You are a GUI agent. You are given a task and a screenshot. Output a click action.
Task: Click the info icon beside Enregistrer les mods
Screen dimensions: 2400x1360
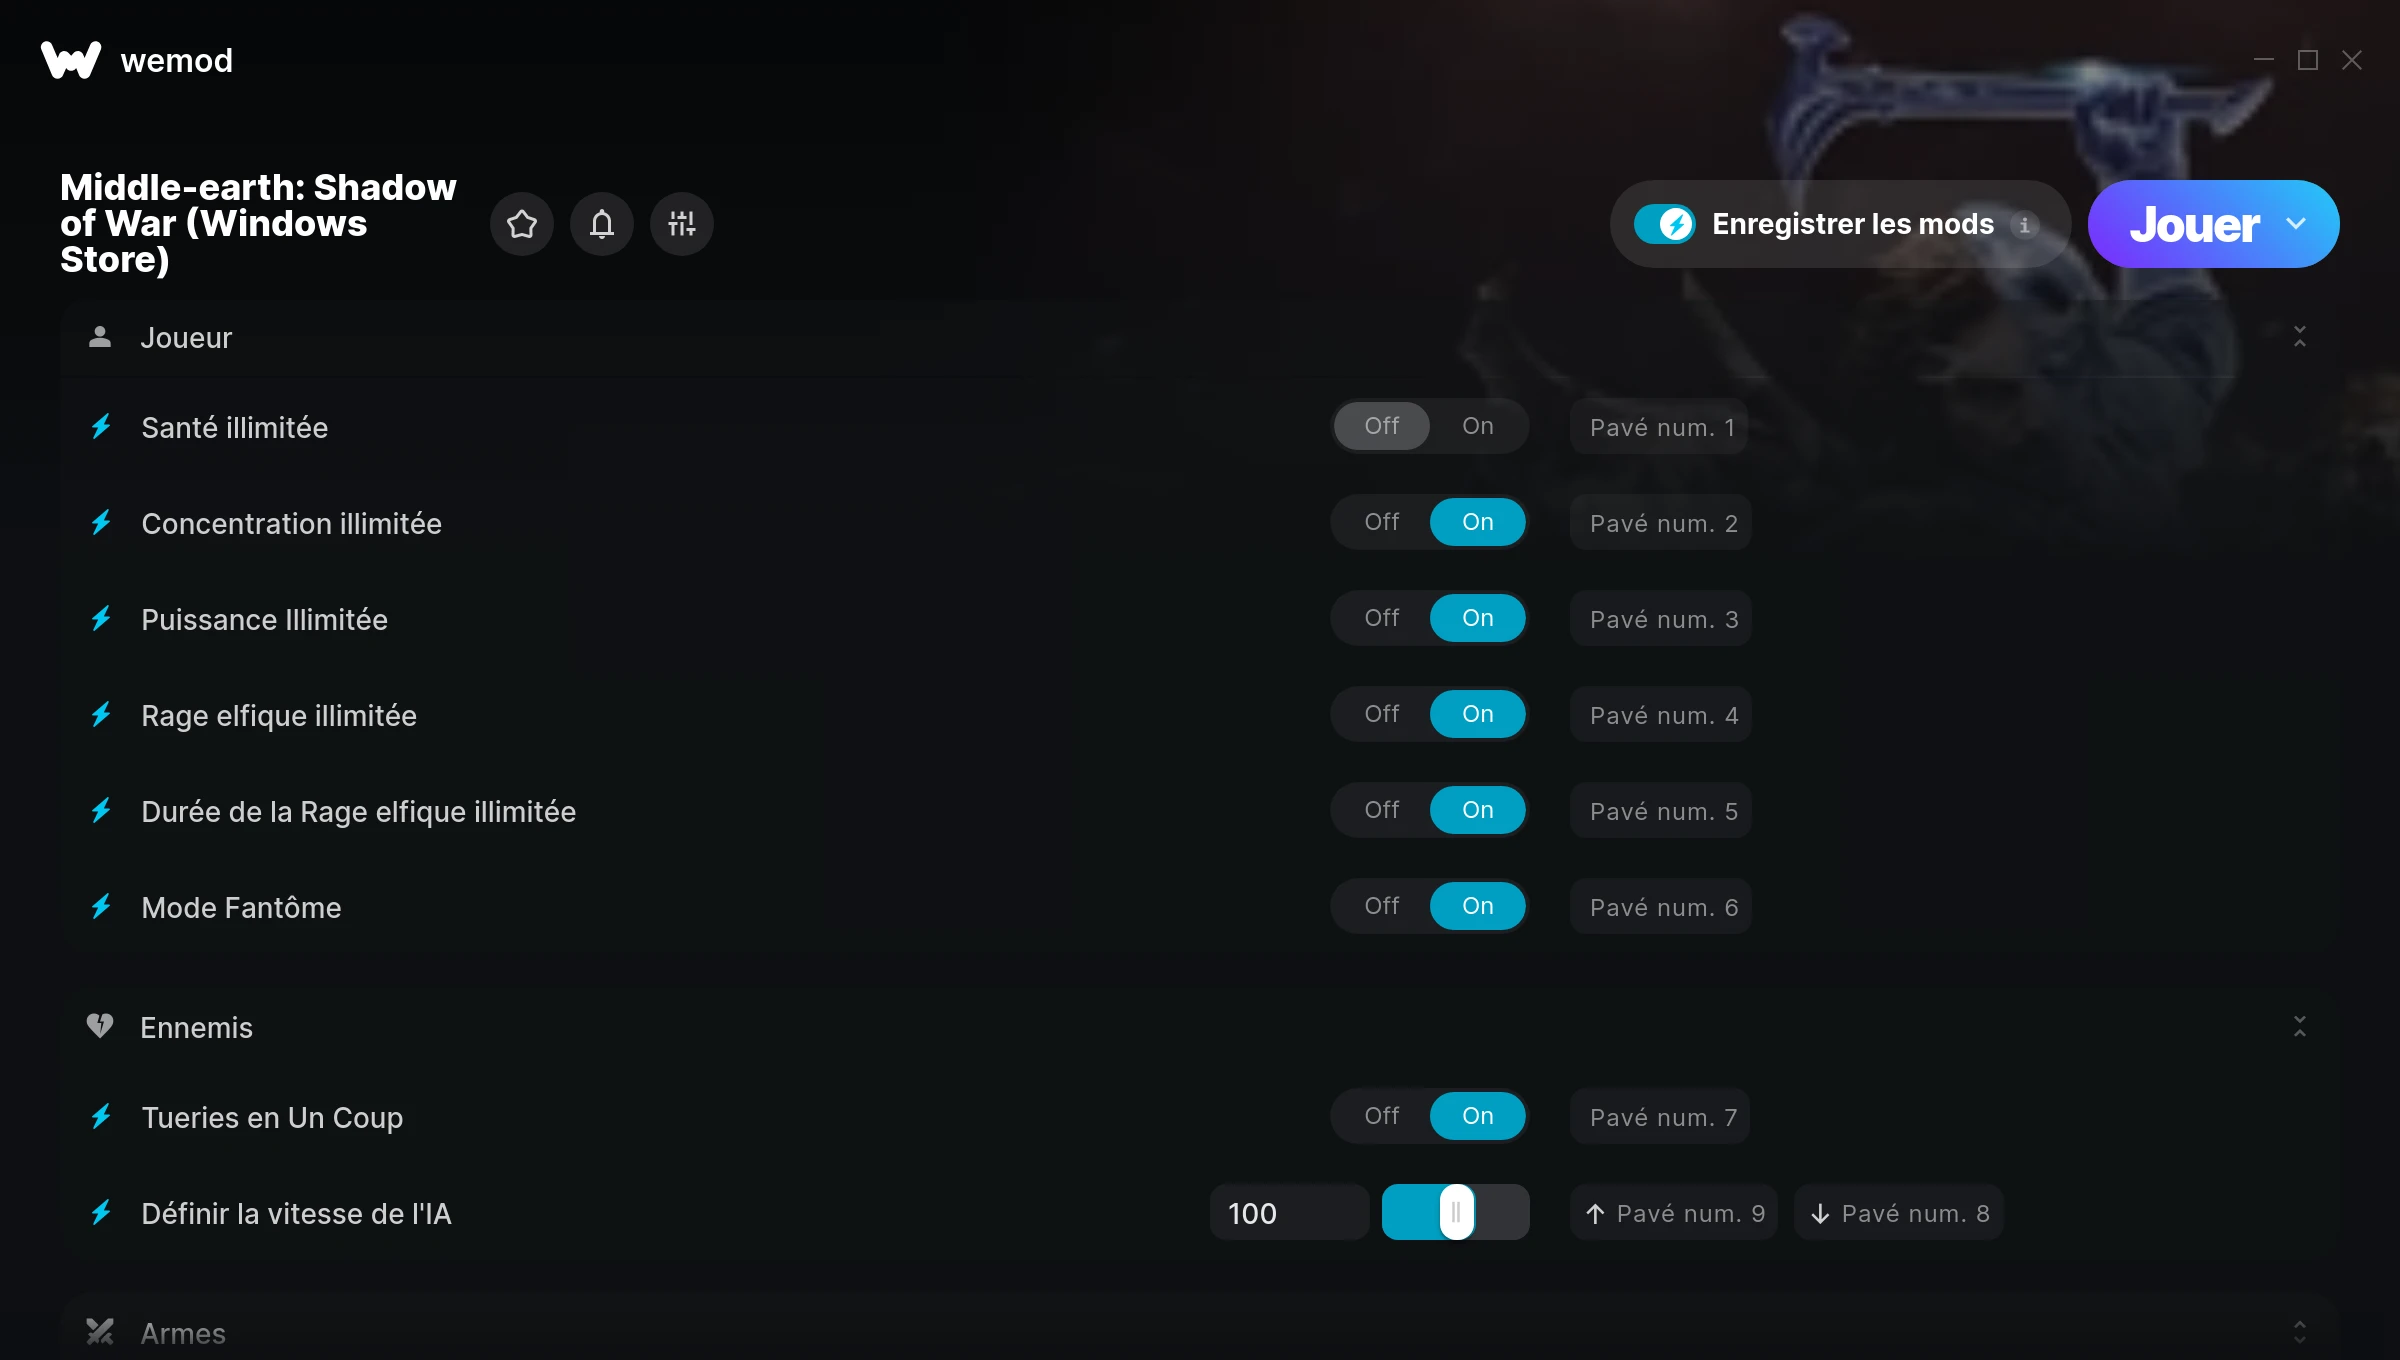[2024, 225]
